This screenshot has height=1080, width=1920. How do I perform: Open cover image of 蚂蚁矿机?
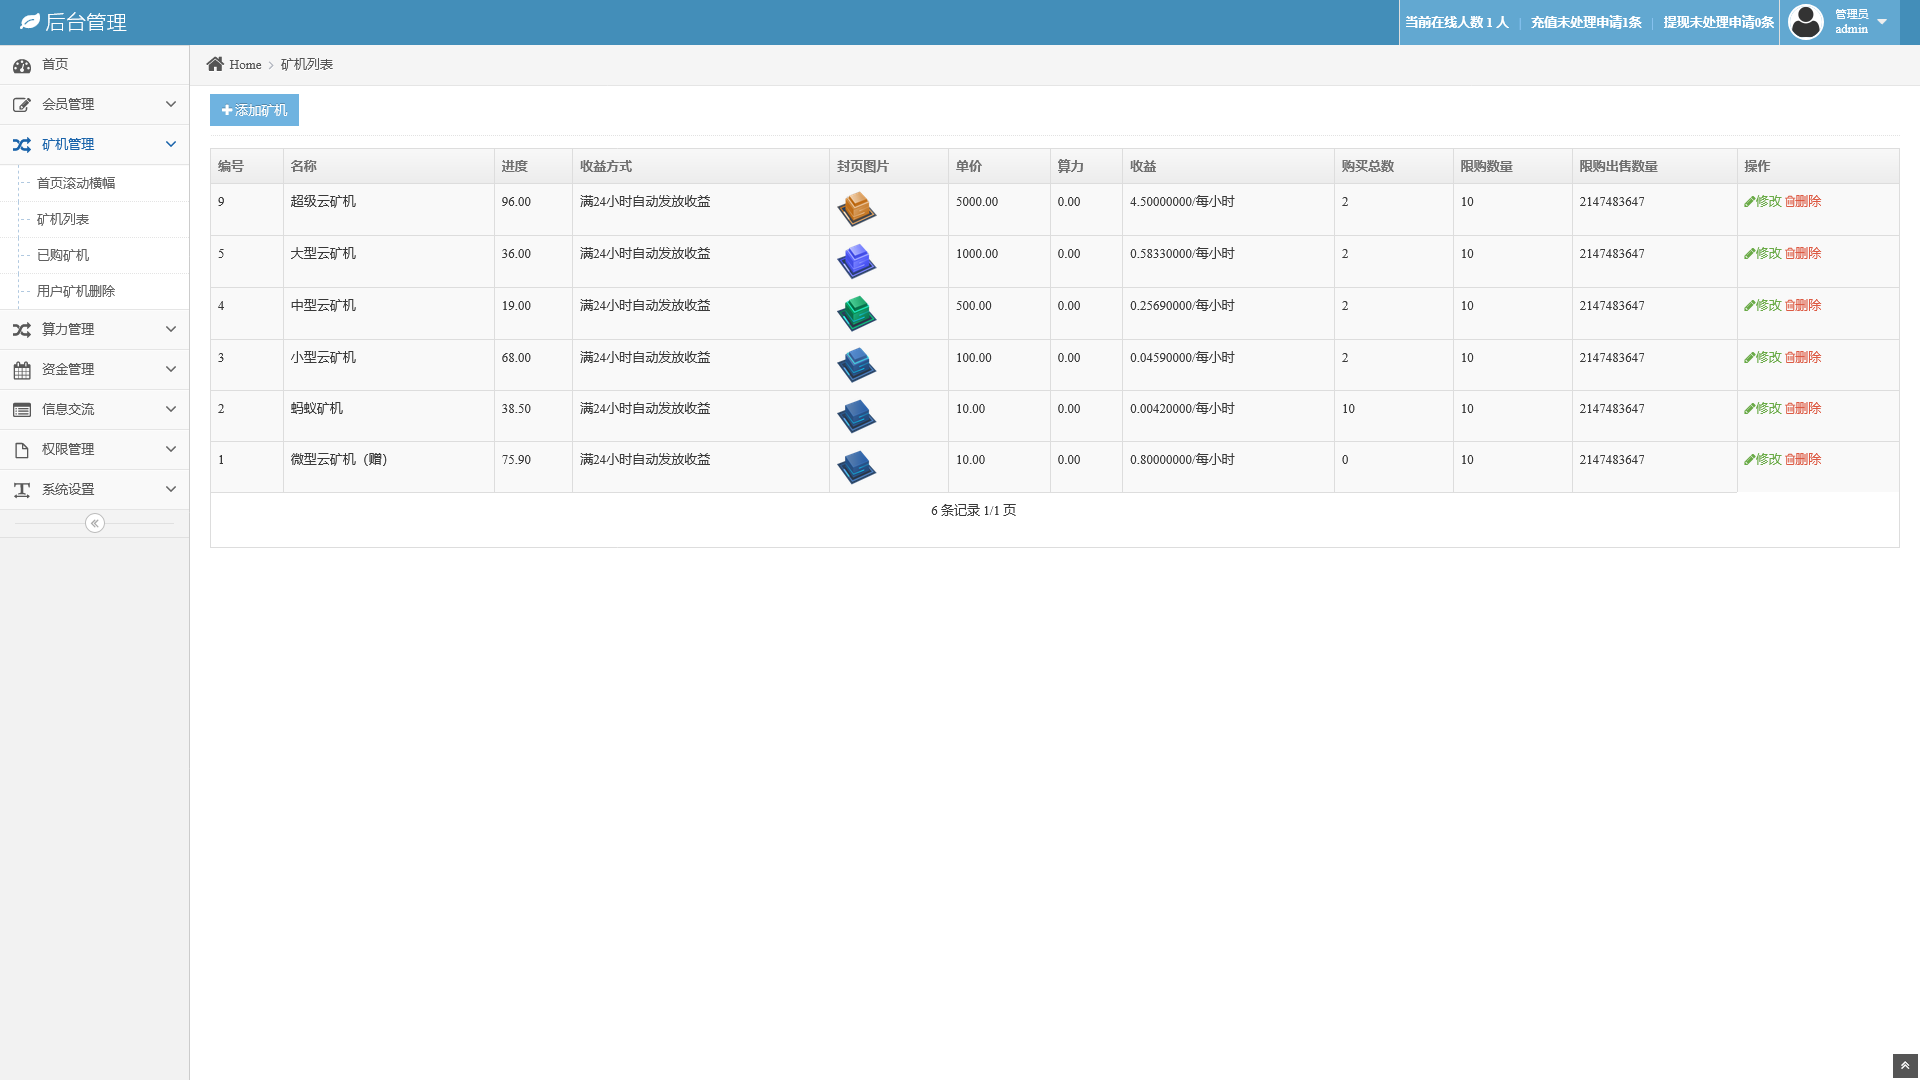click(856, 416)
